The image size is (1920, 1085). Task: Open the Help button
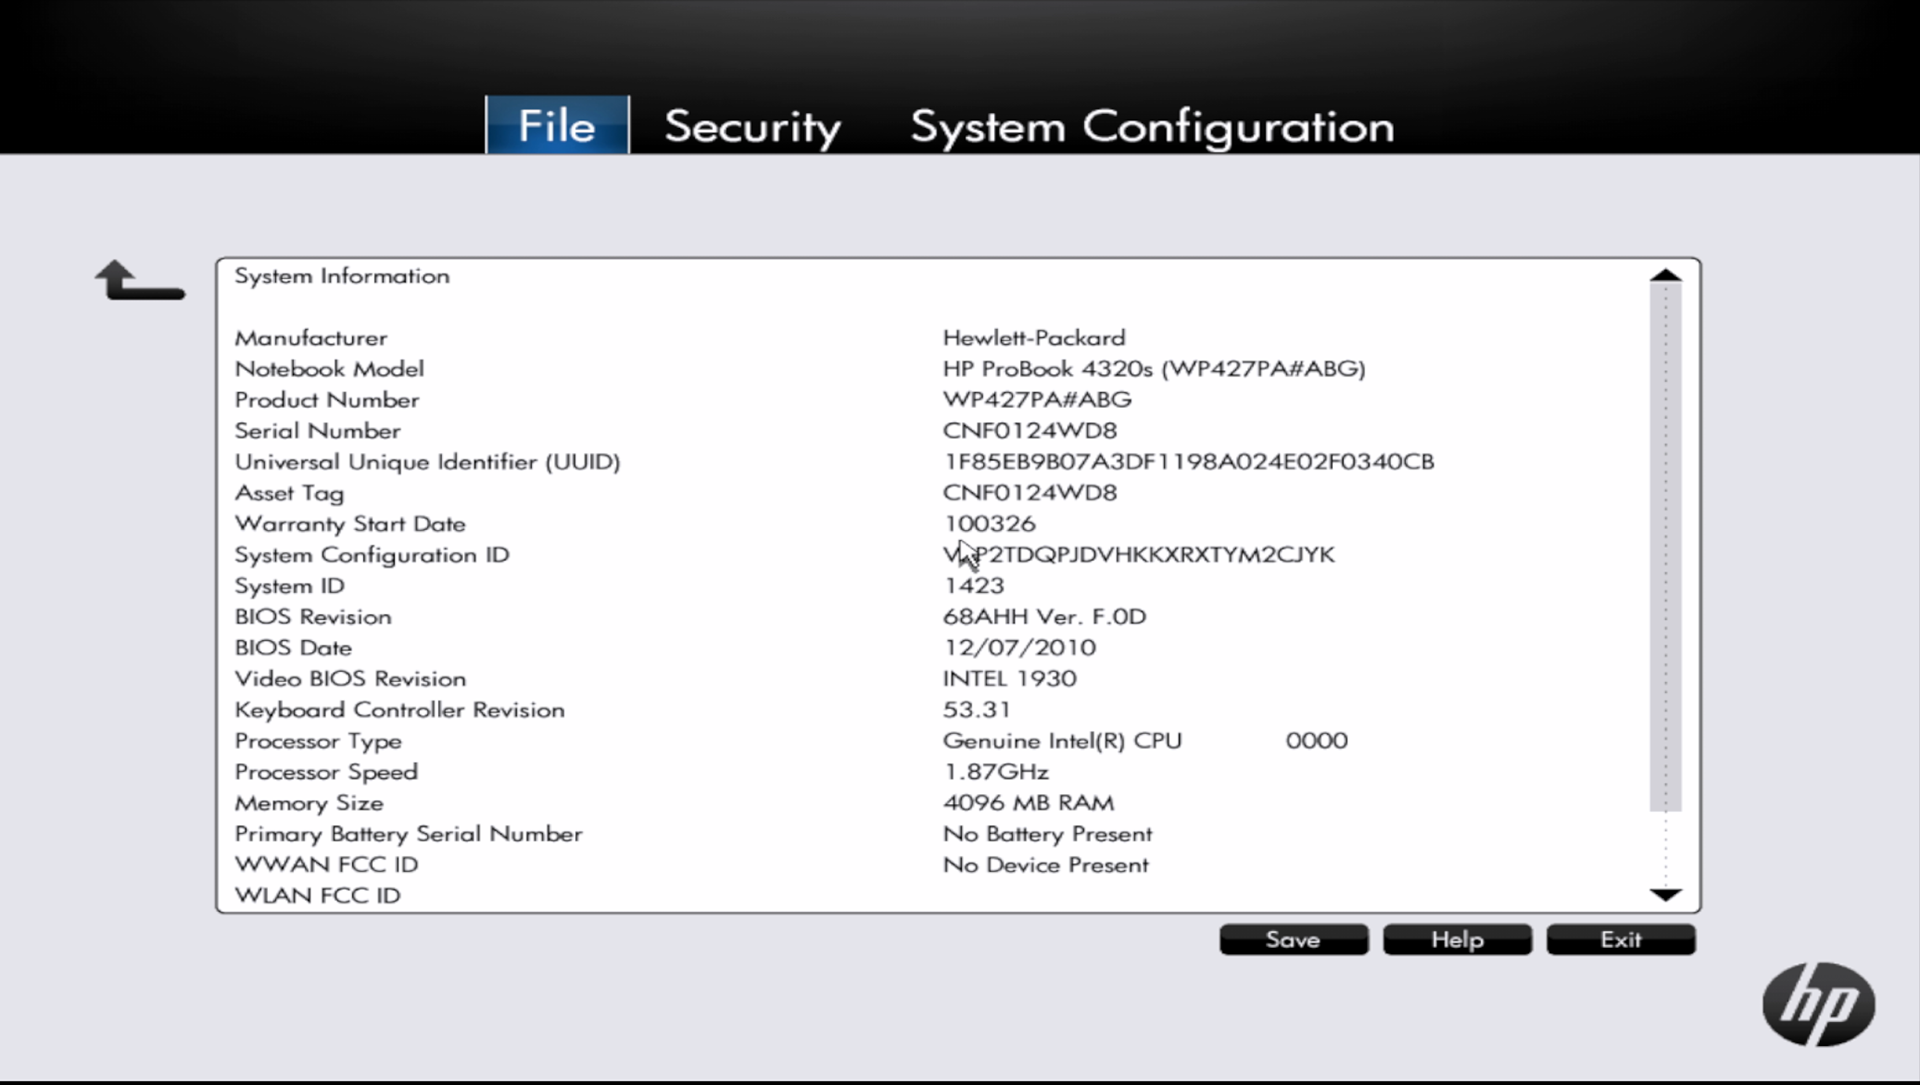(1457, 939)
